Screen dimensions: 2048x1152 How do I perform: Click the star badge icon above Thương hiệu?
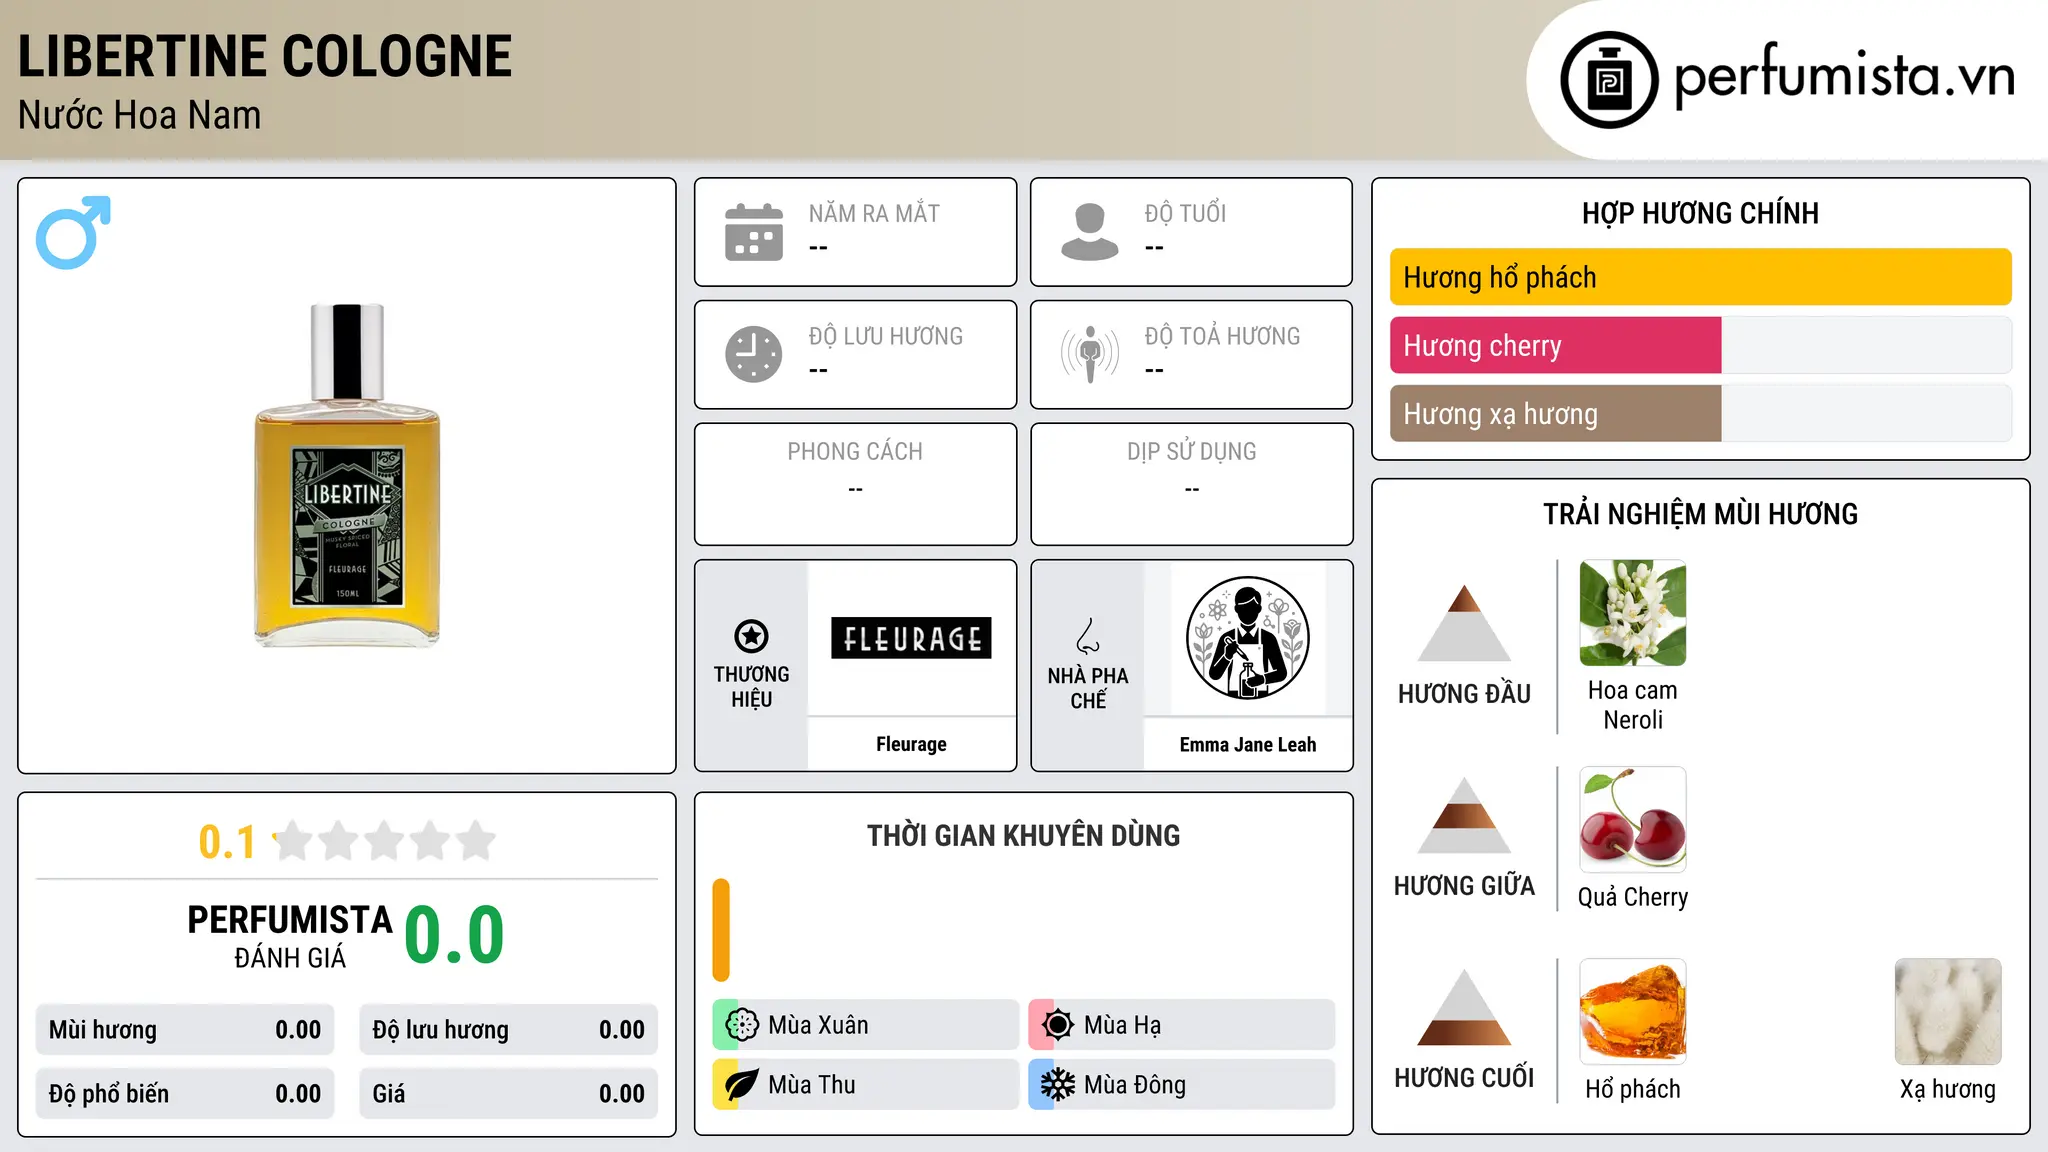[751, 636]
